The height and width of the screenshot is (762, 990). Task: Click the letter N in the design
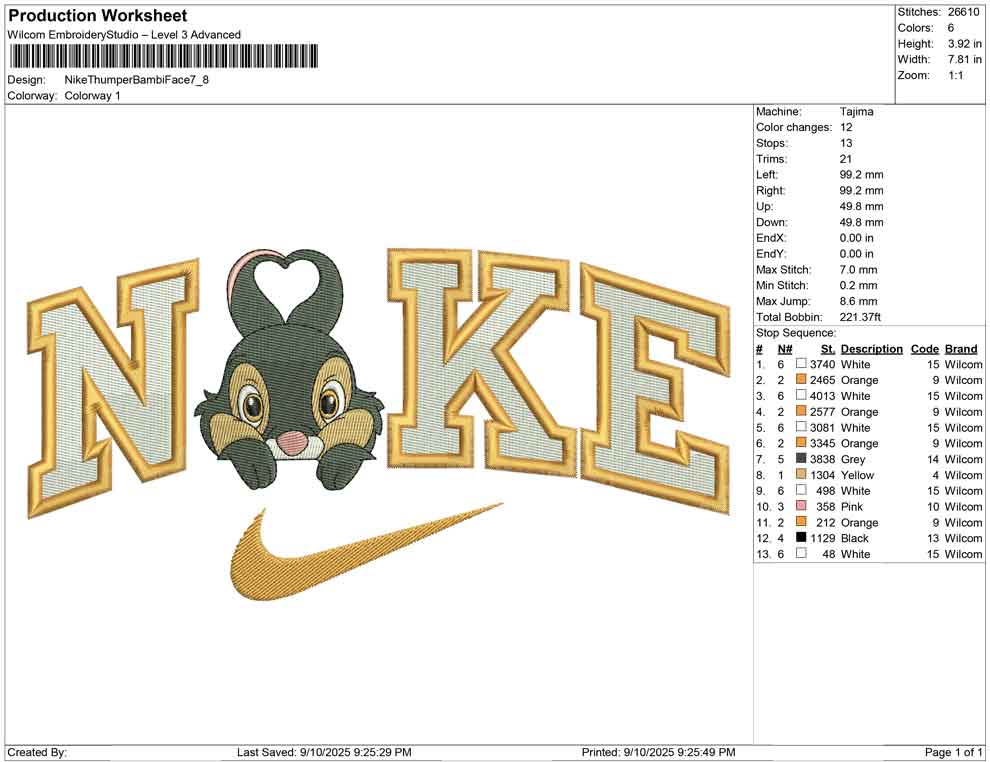tap(112, 388)
